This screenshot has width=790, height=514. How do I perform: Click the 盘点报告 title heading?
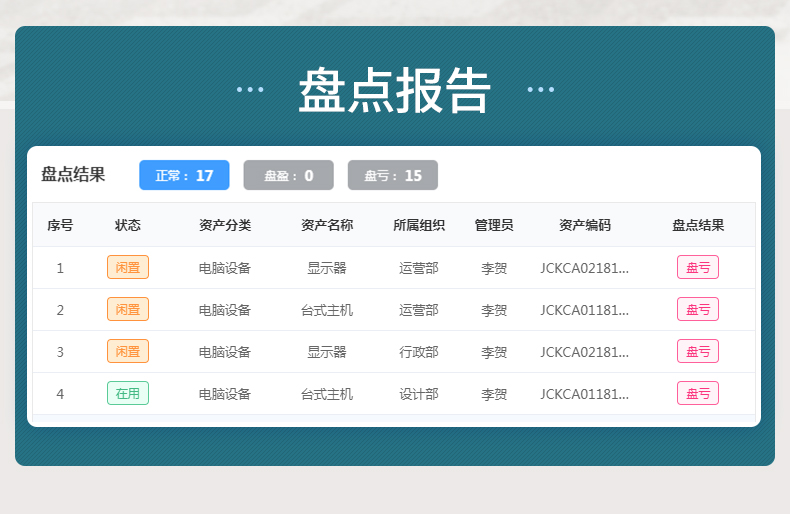click(394, 91)
